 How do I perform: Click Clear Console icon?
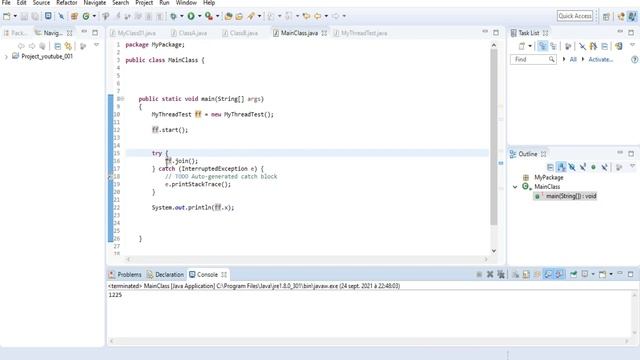click(516, 274)
